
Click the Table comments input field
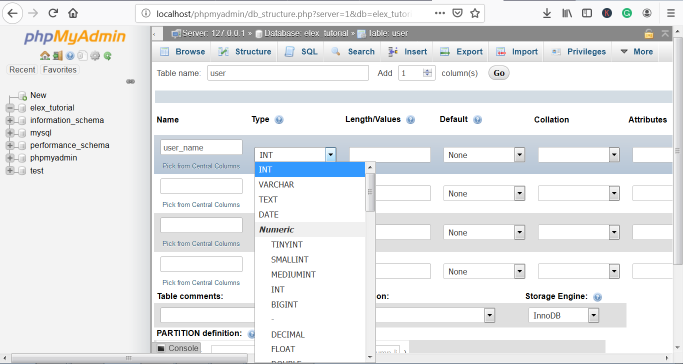tap(207, 315)
